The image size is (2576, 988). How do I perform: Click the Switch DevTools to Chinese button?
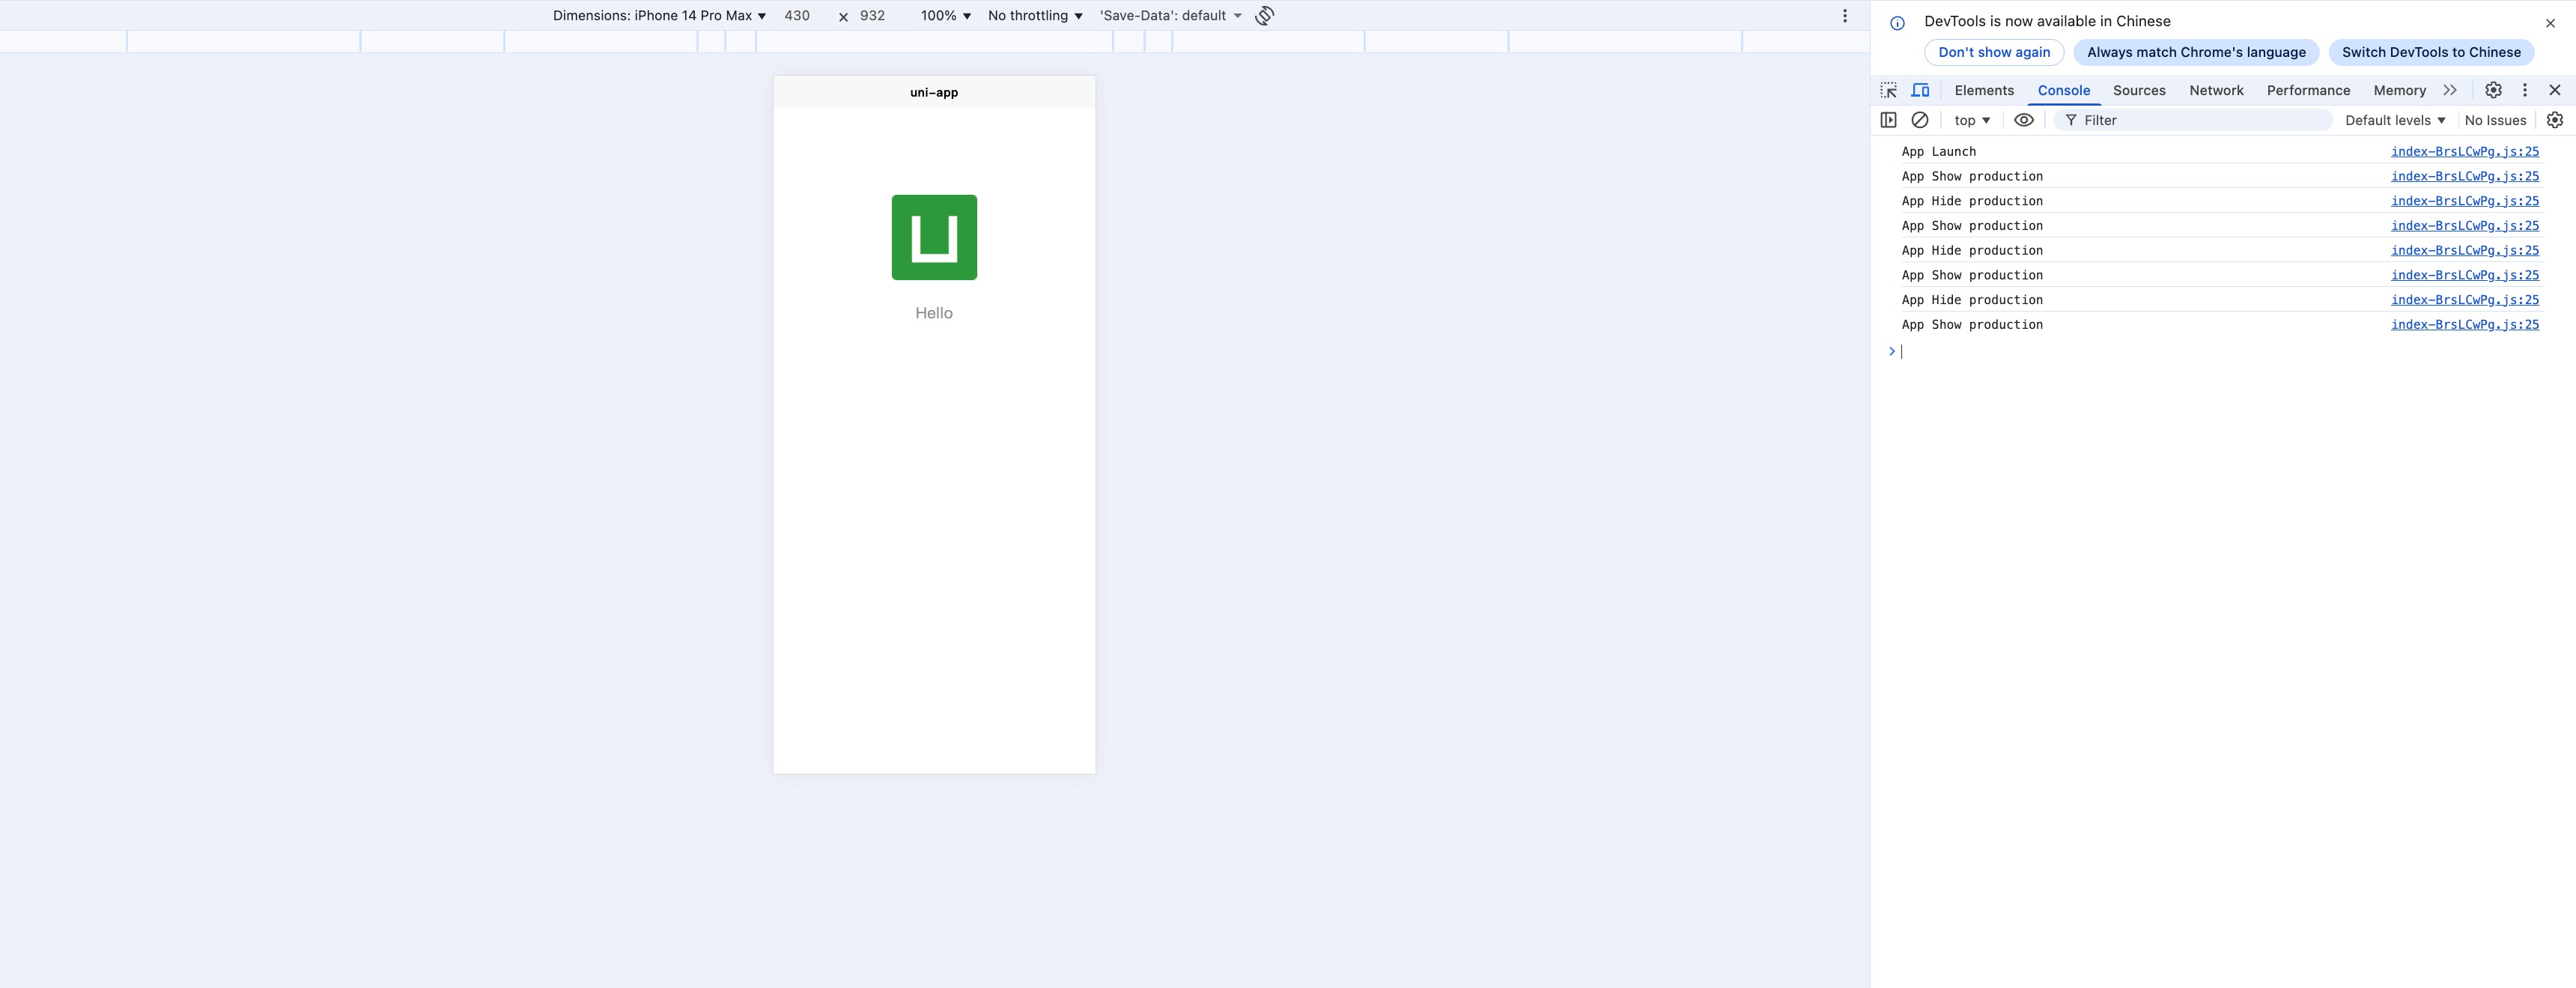(x=2431, y=52)
